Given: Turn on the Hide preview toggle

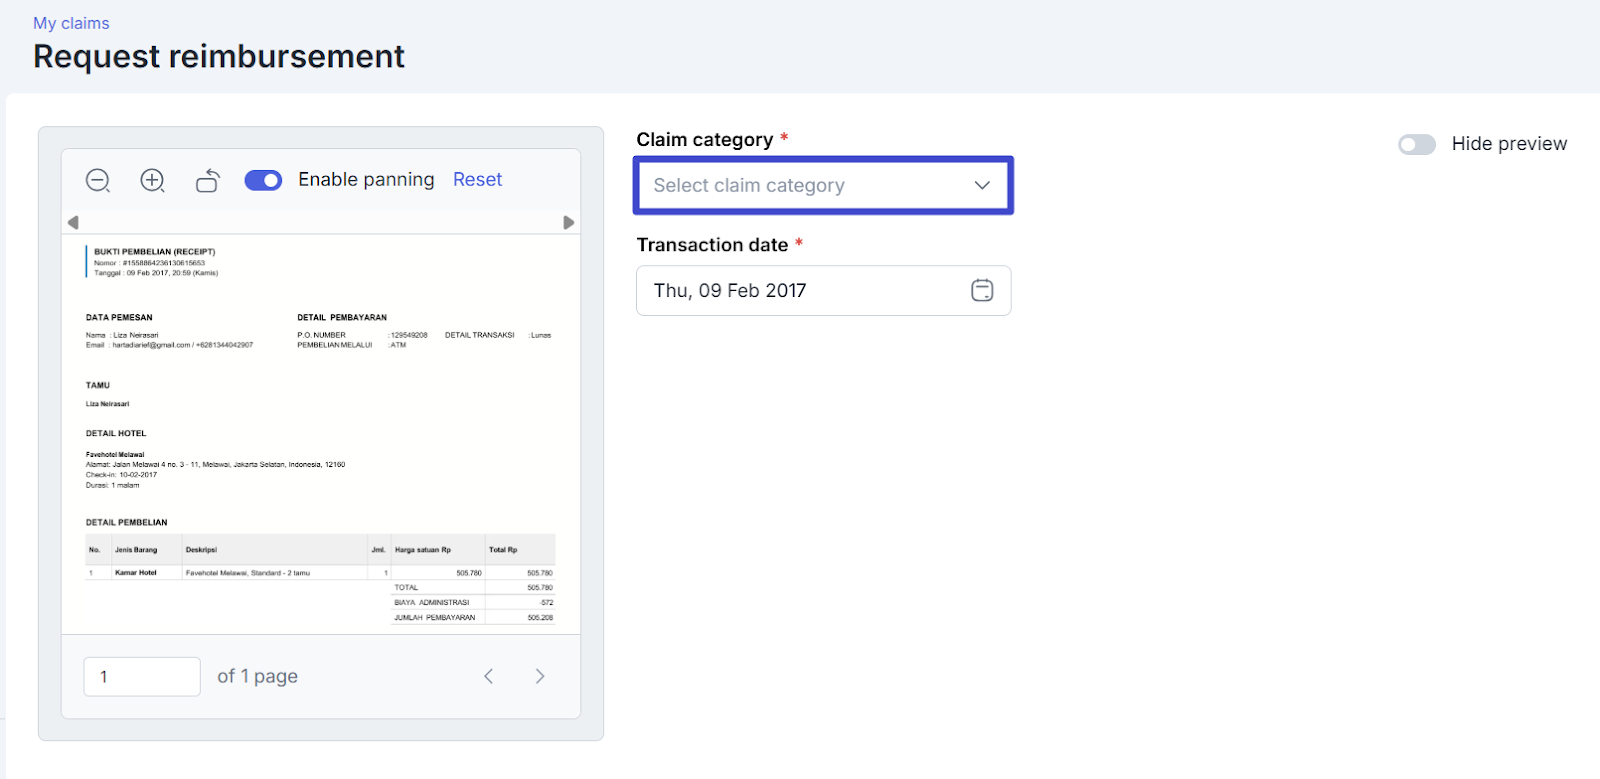Looking at the screenshot, I should [1416, 144].
